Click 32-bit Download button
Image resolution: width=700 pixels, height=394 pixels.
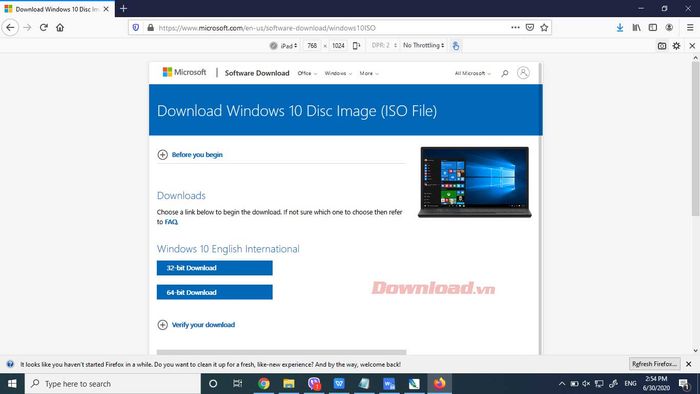coord(214,268)
